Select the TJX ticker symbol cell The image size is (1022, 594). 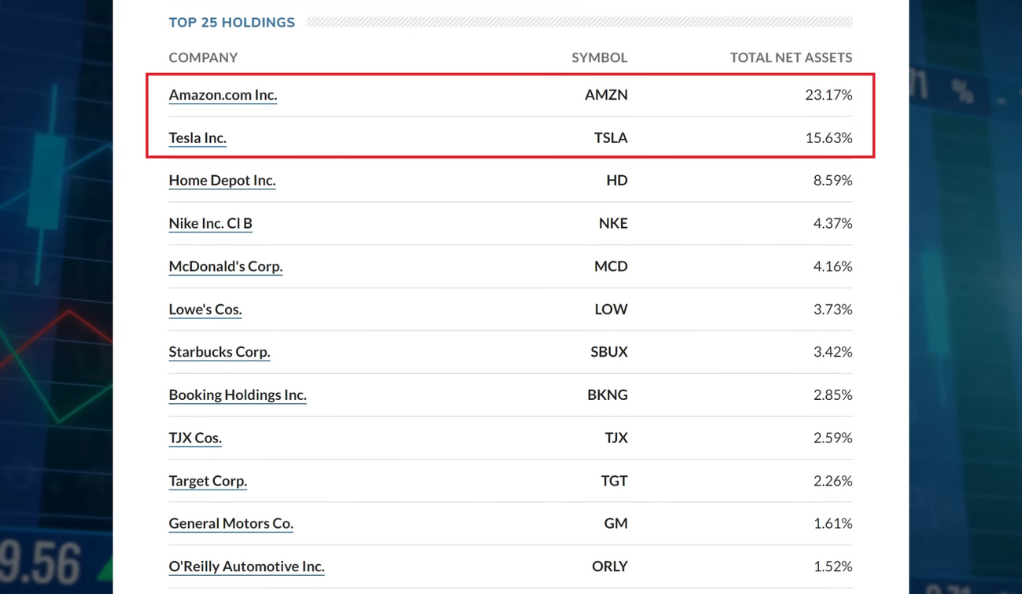(616, 438)
